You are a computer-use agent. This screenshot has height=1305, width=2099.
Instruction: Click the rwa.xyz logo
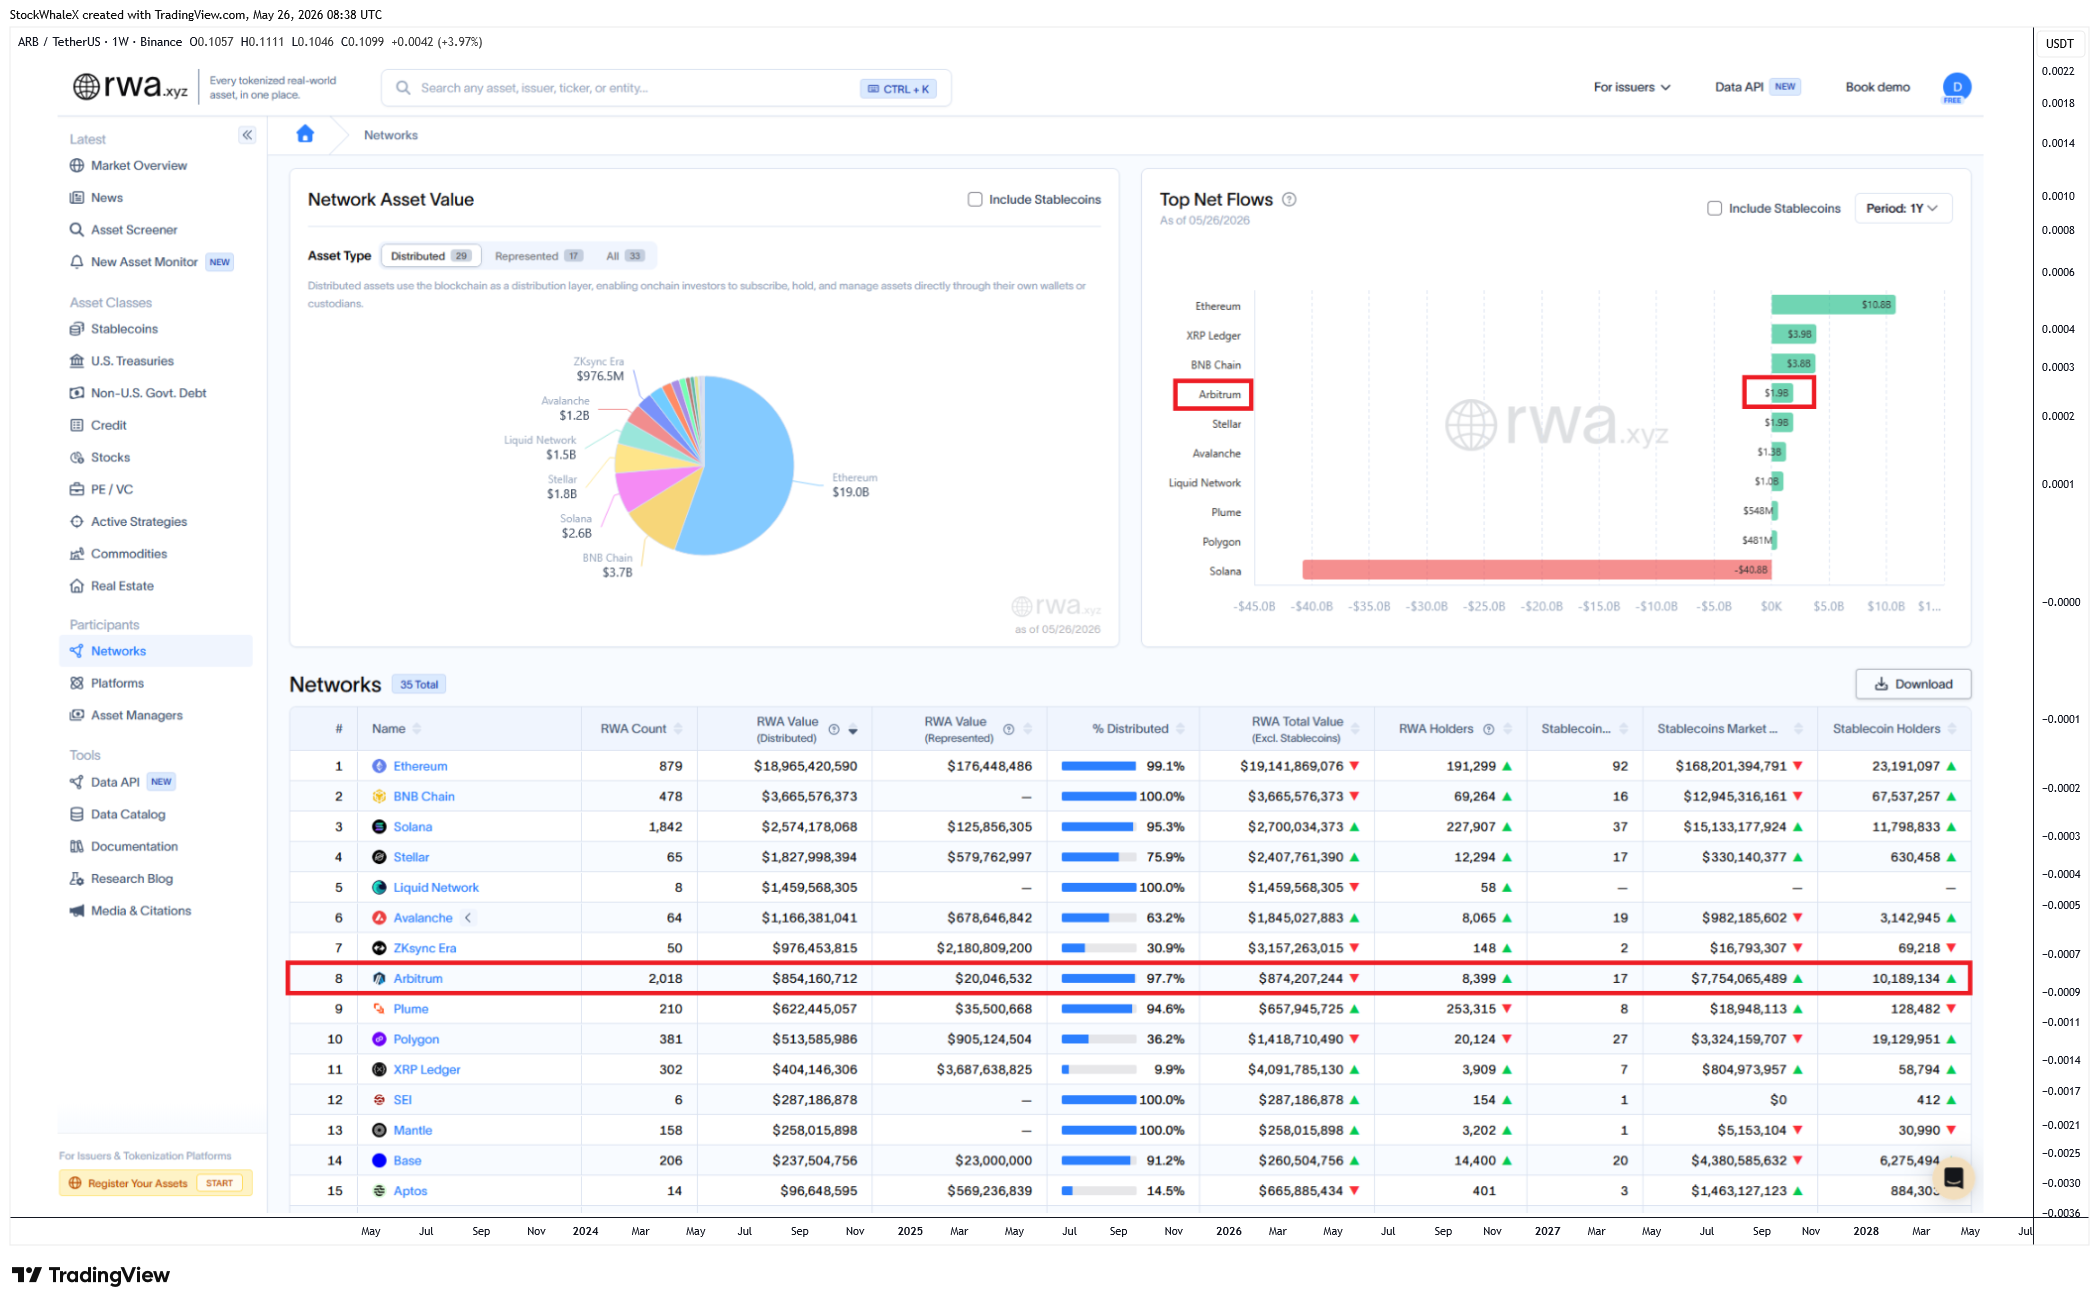[x=130, y=87]
